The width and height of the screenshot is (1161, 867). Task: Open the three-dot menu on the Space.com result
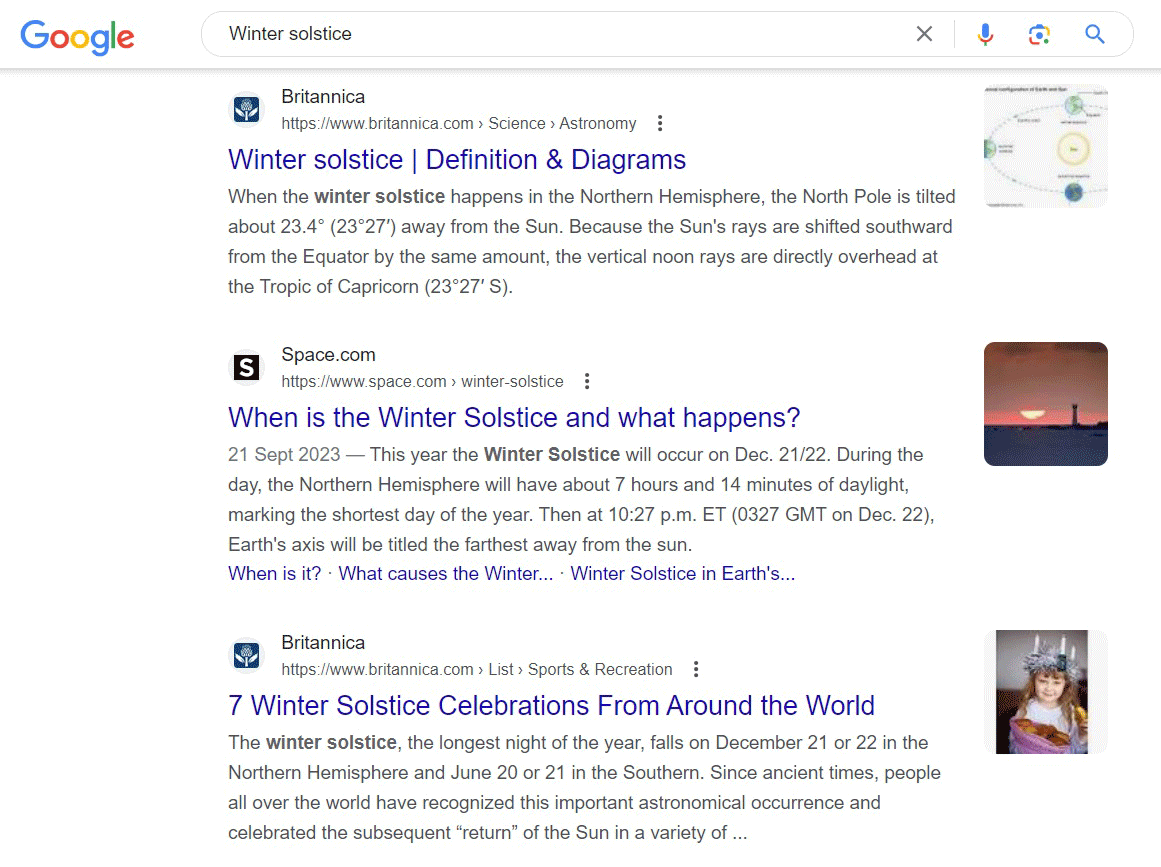[x=586, y=380]
